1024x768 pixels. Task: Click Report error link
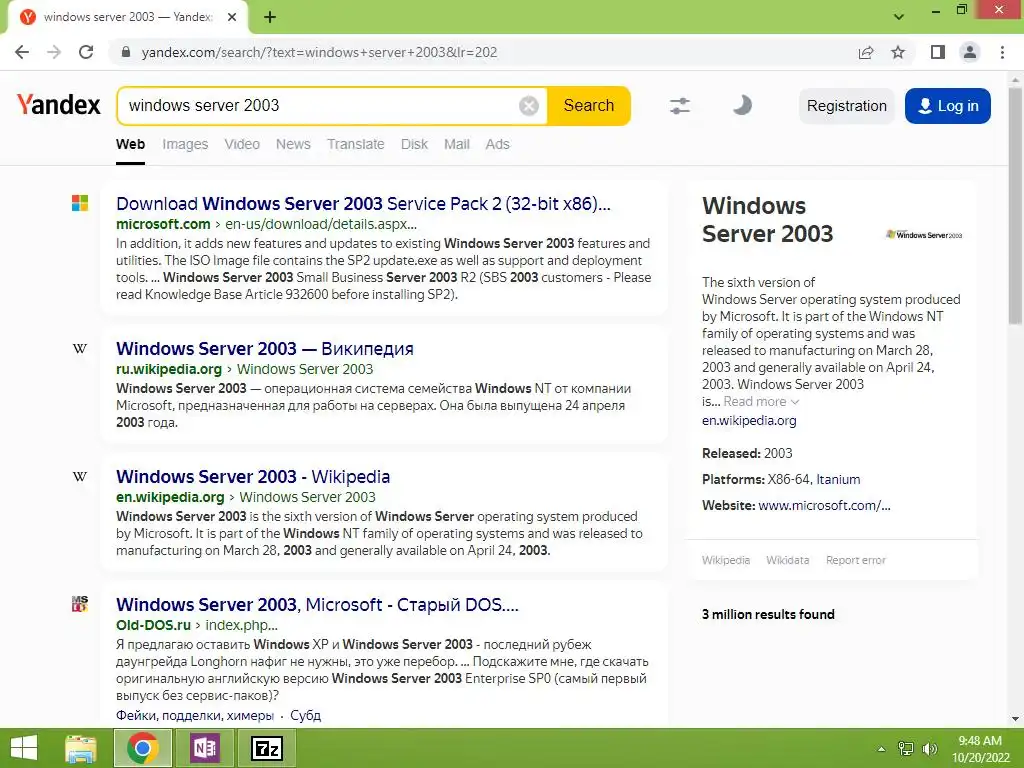pos(856,560)
